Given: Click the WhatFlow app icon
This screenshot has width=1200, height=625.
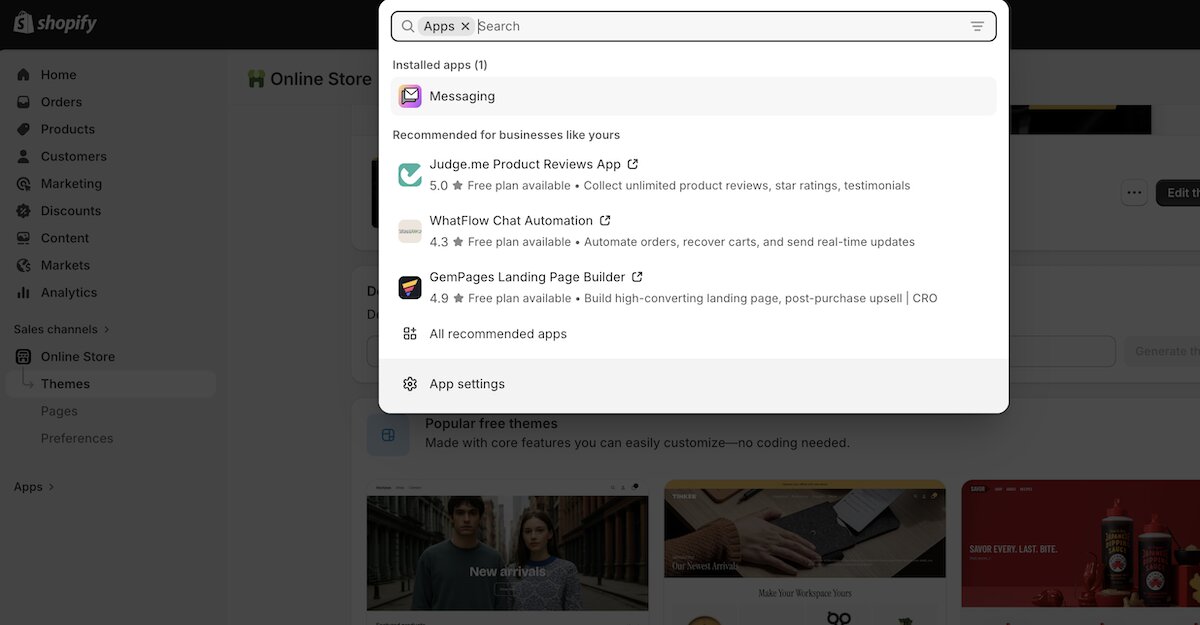Looking at the screenshot, I should point(410,231).
